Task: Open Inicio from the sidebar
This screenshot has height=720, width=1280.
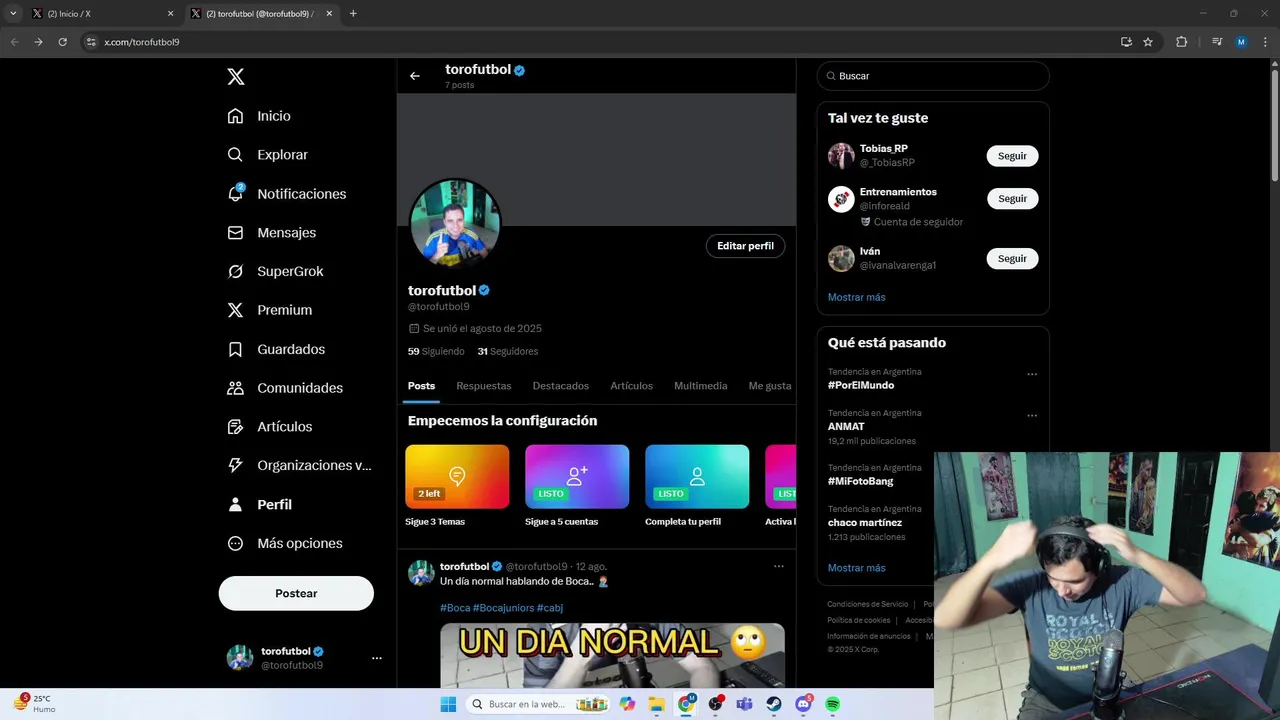Action: [259, 116]
